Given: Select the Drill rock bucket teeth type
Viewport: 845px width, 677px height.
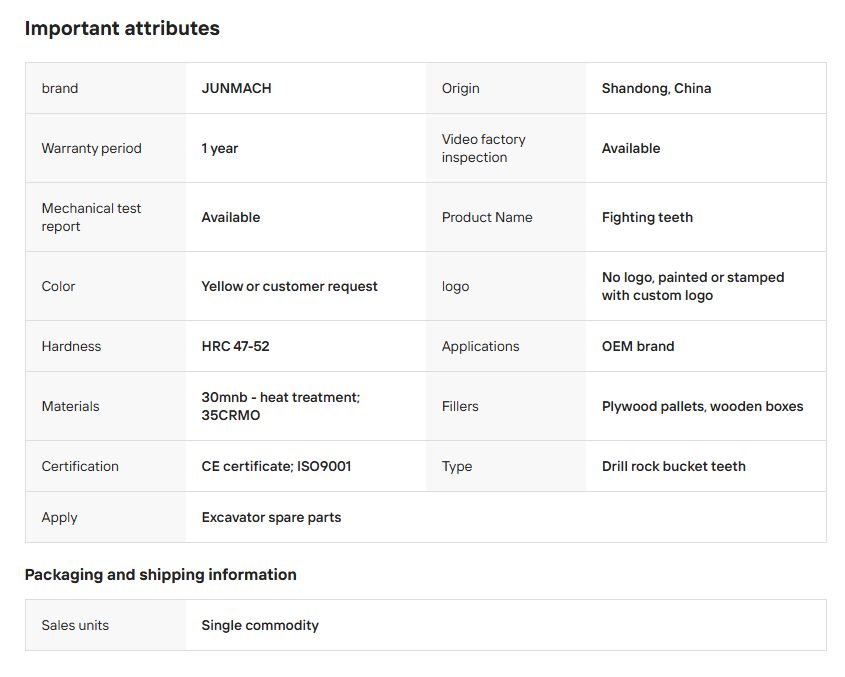Looking at the screenshot, I should coord(674,466).
